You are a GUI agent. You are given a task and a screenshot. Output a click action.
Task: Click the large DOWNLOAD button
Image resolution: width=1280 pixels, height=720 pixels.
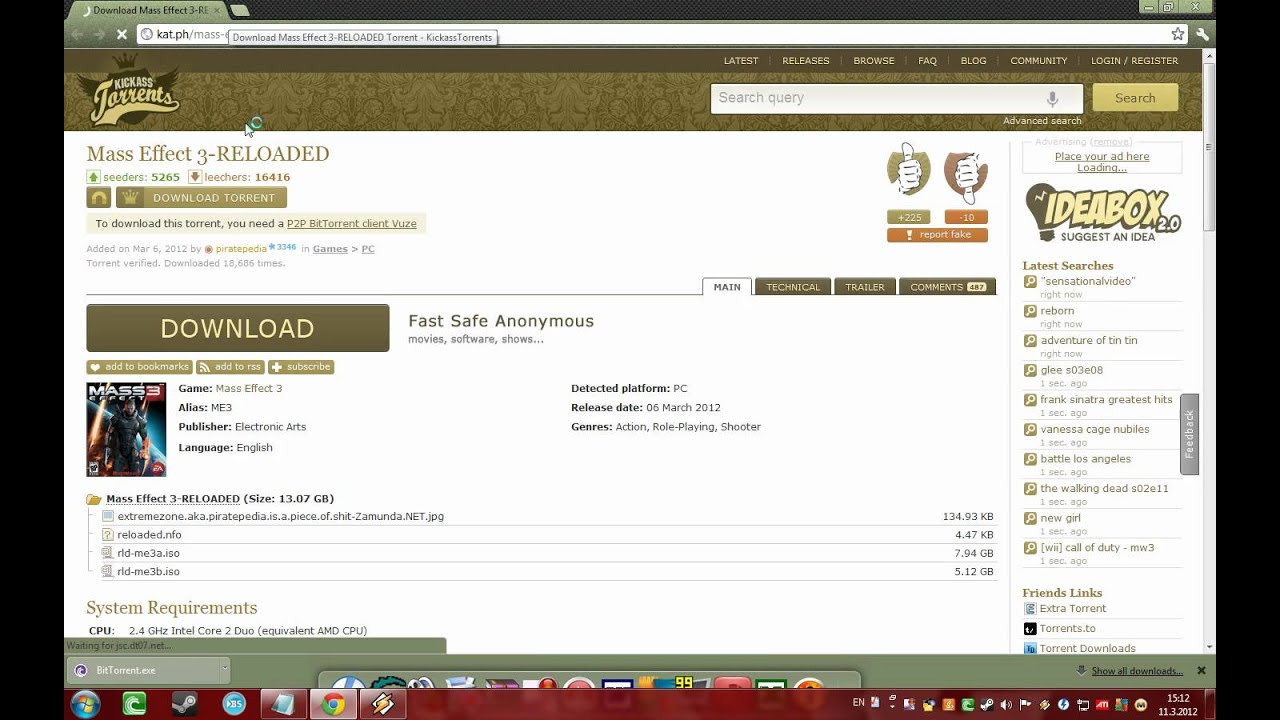238,328
